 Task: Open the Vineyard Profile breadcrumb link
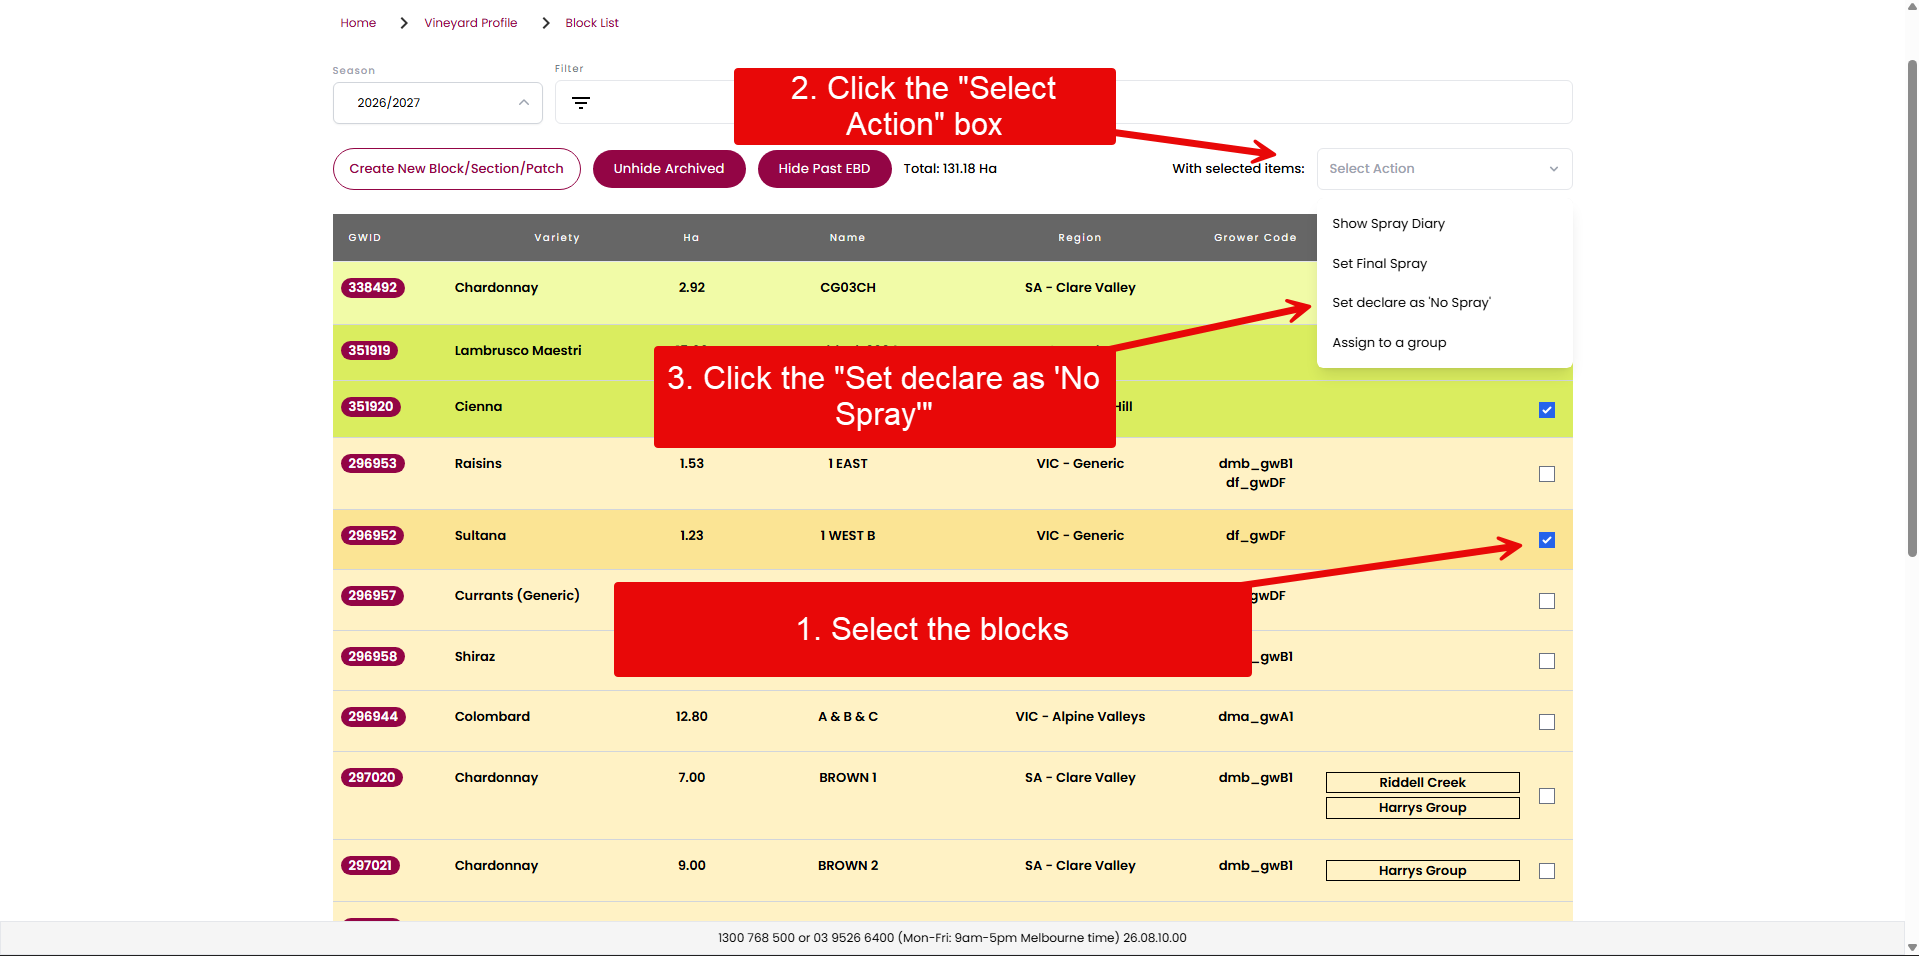click(470, 23)
